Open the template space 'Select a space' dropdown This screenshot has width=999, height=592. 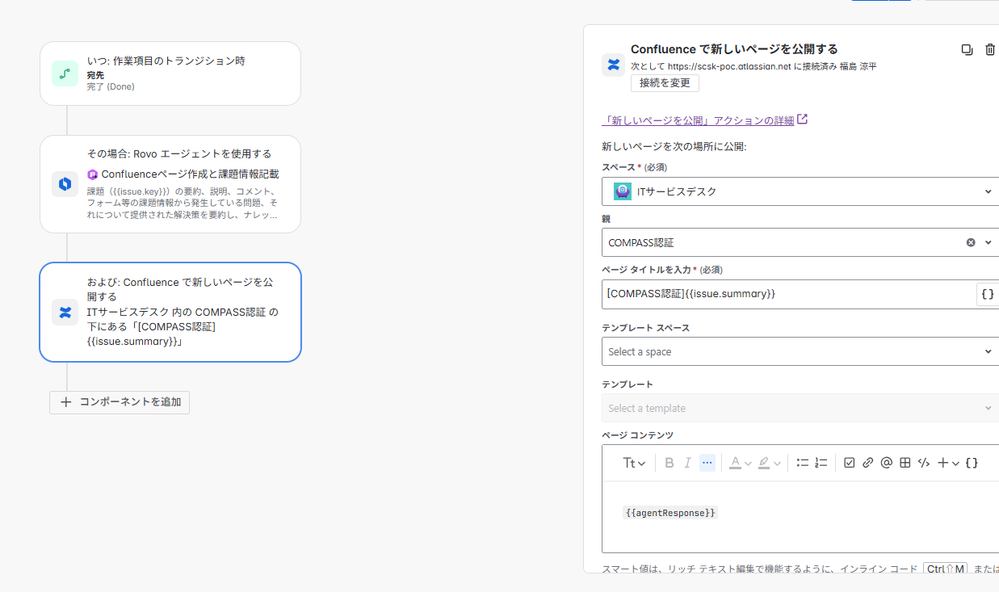800,352
